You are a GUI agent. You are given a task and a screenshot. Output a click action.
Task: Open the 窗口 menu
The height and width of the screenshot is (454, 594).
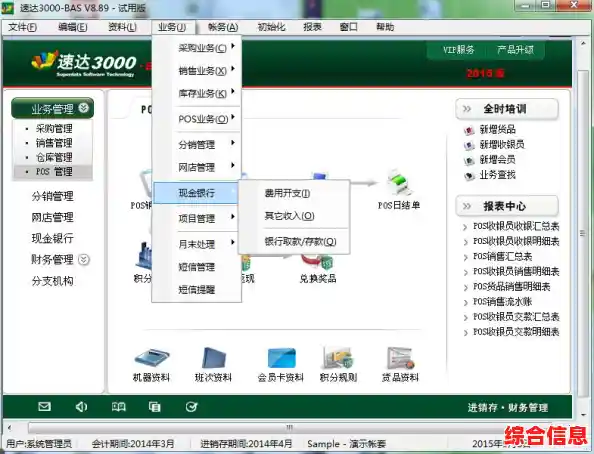point(348,27)
